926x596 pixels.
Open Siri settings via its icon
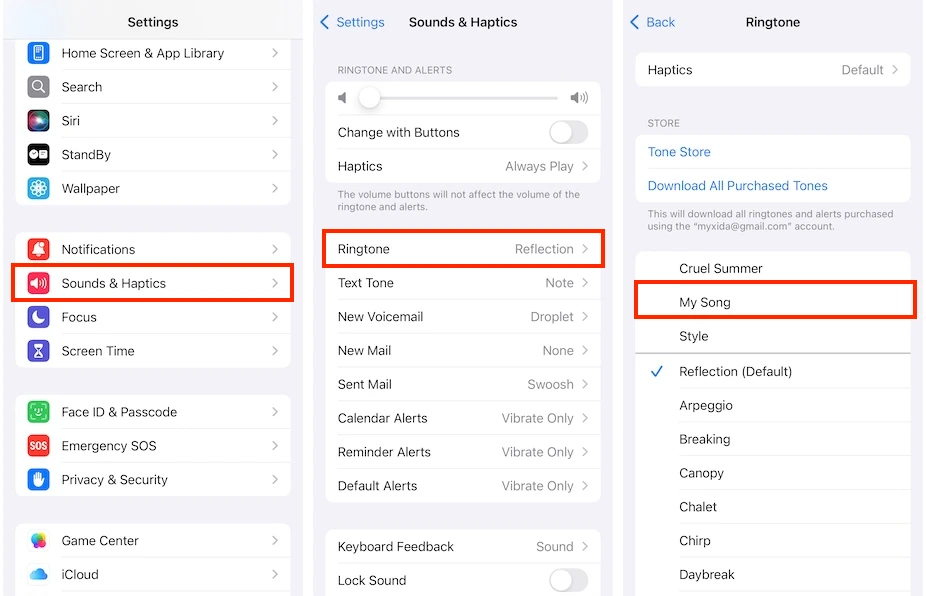(37, 120)
